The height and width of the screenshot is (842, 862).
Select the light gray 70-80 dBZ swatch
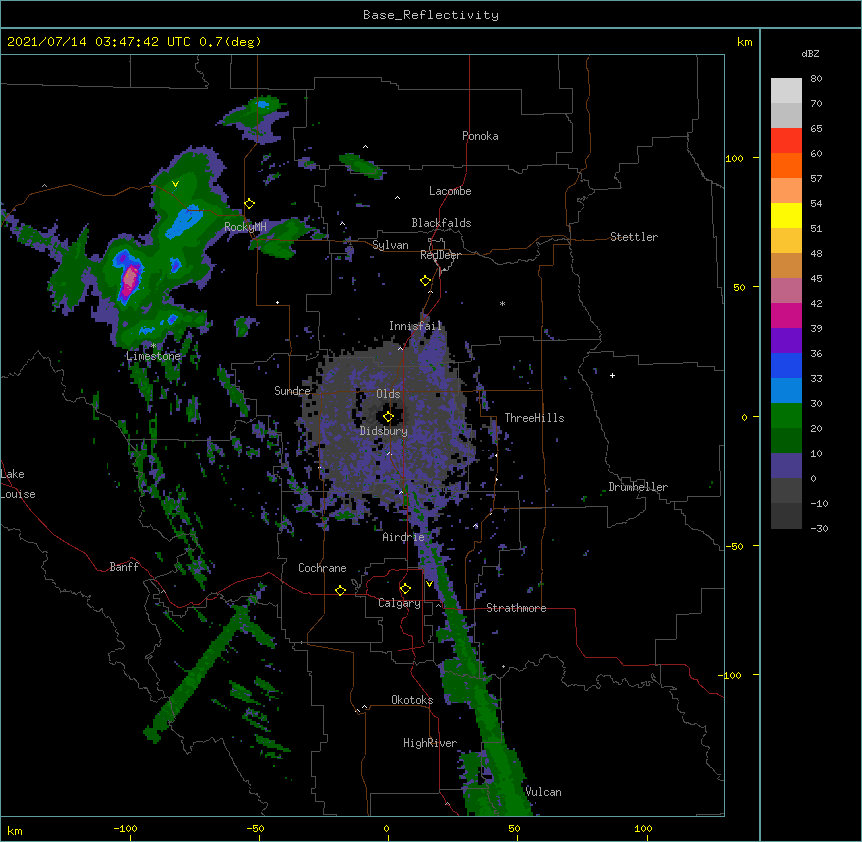[786, 91]
